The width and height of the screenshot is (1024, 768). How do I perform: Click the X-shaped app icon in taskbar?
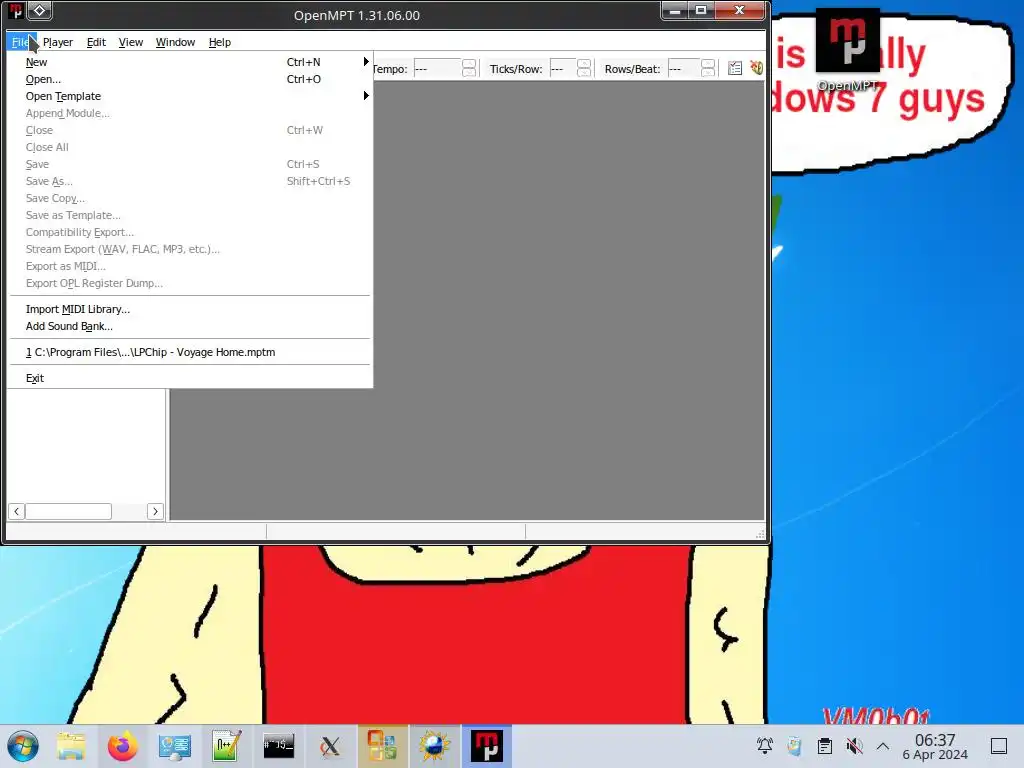[x=330, y=746]
